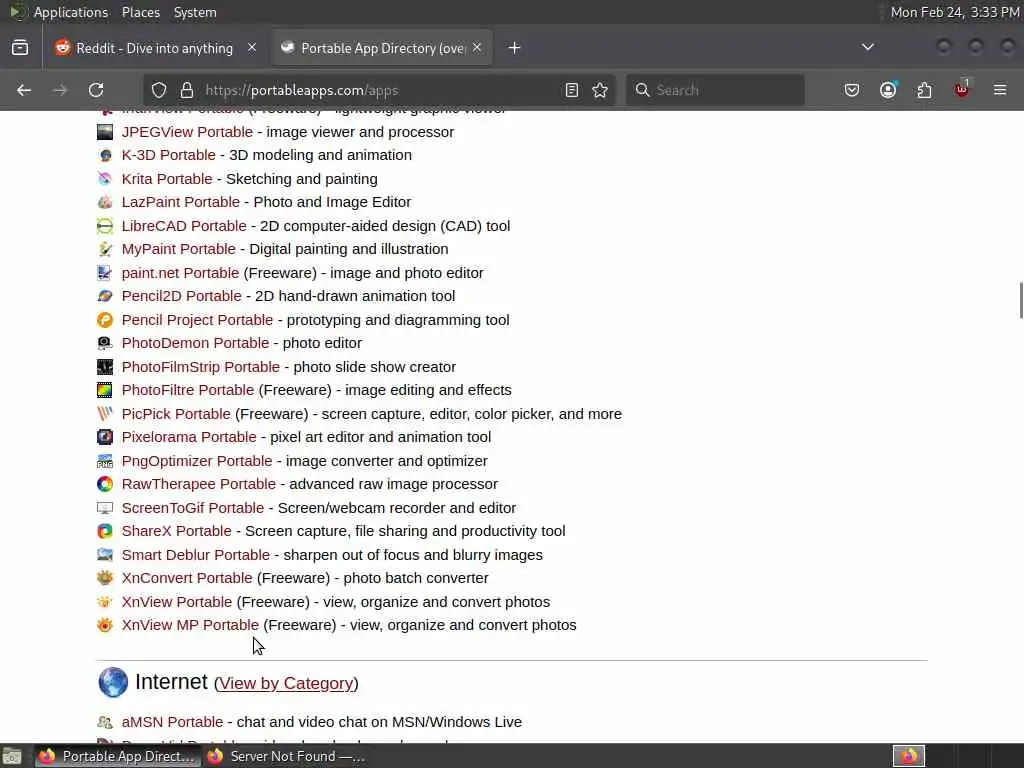Reload the current page
Viewport: 1024px width, 768px height.
(96, 90)
